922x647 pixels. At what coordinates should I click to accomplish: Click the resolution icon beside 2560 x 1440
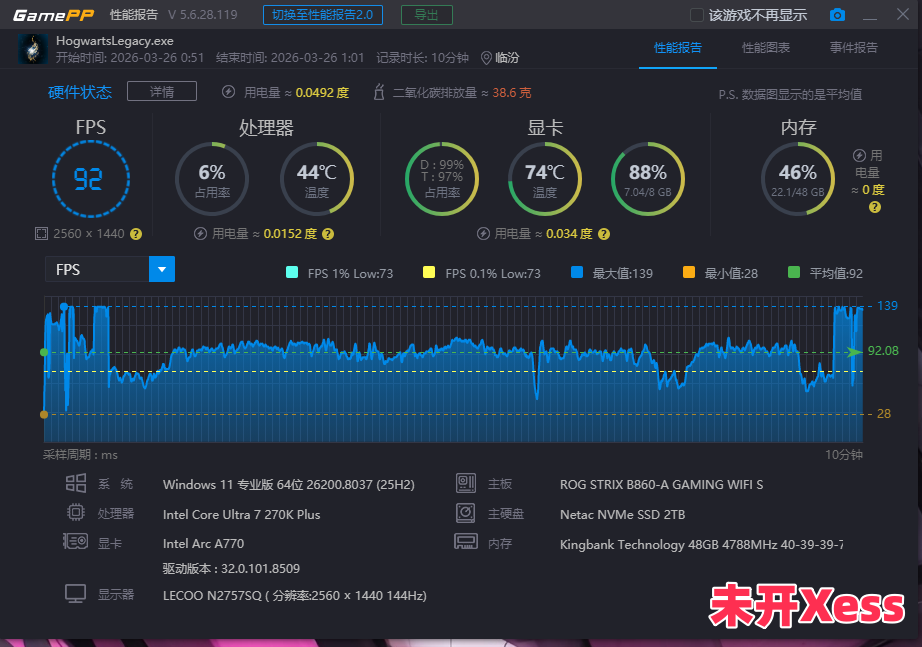(x=41, y=234)
